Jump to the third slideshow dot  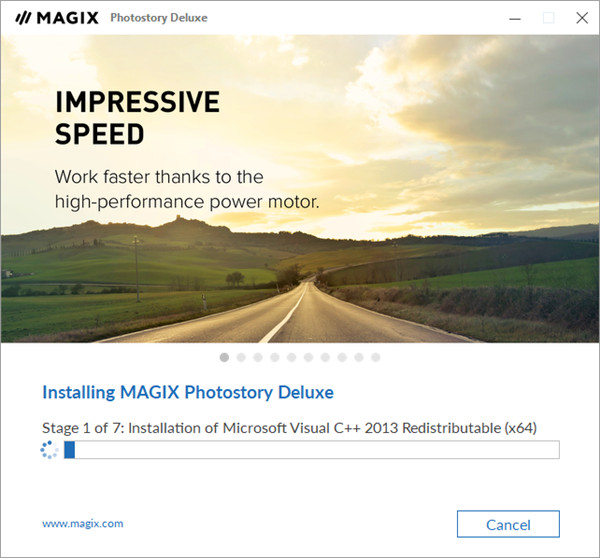click(x=258, y=357)
